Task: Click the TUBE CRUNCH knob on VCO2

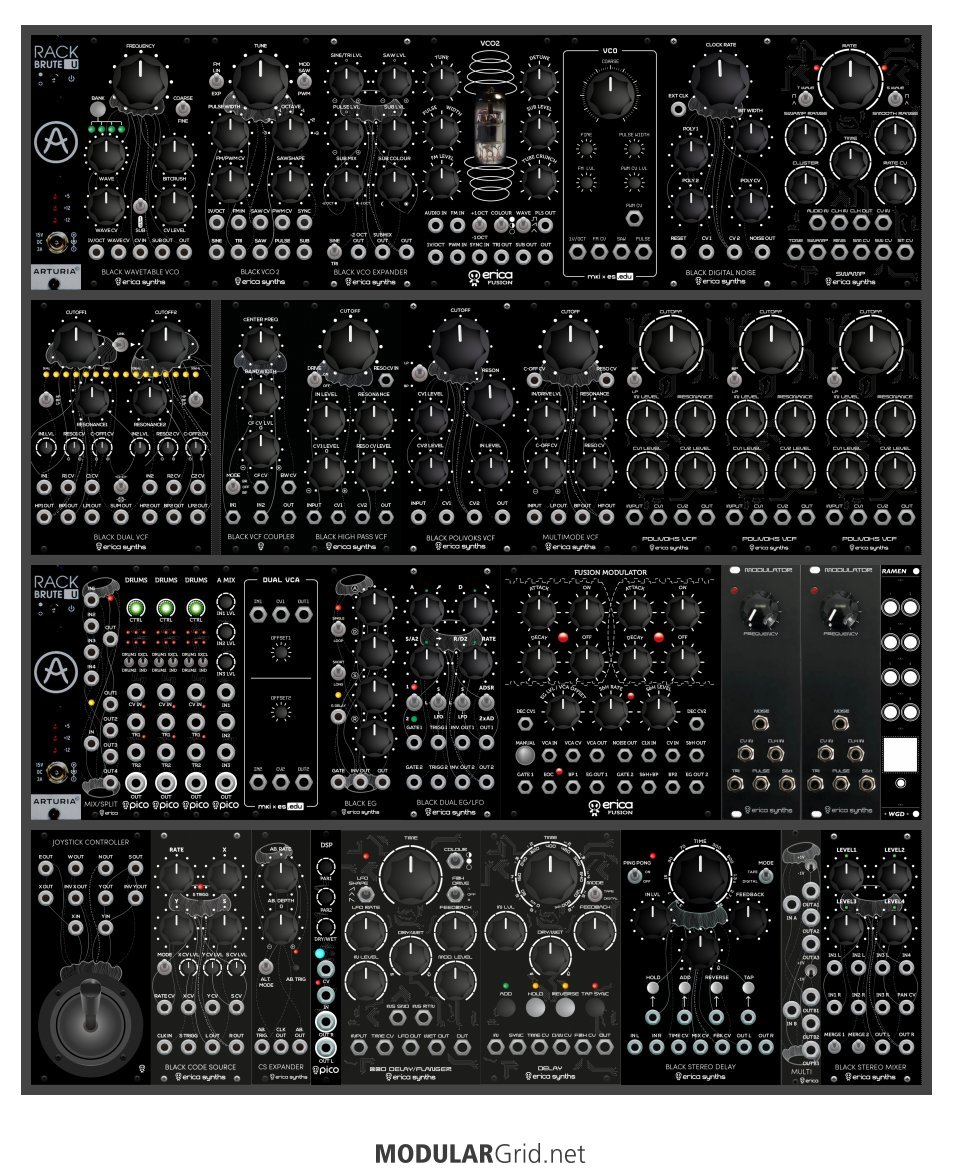Action: coord(539,179)
